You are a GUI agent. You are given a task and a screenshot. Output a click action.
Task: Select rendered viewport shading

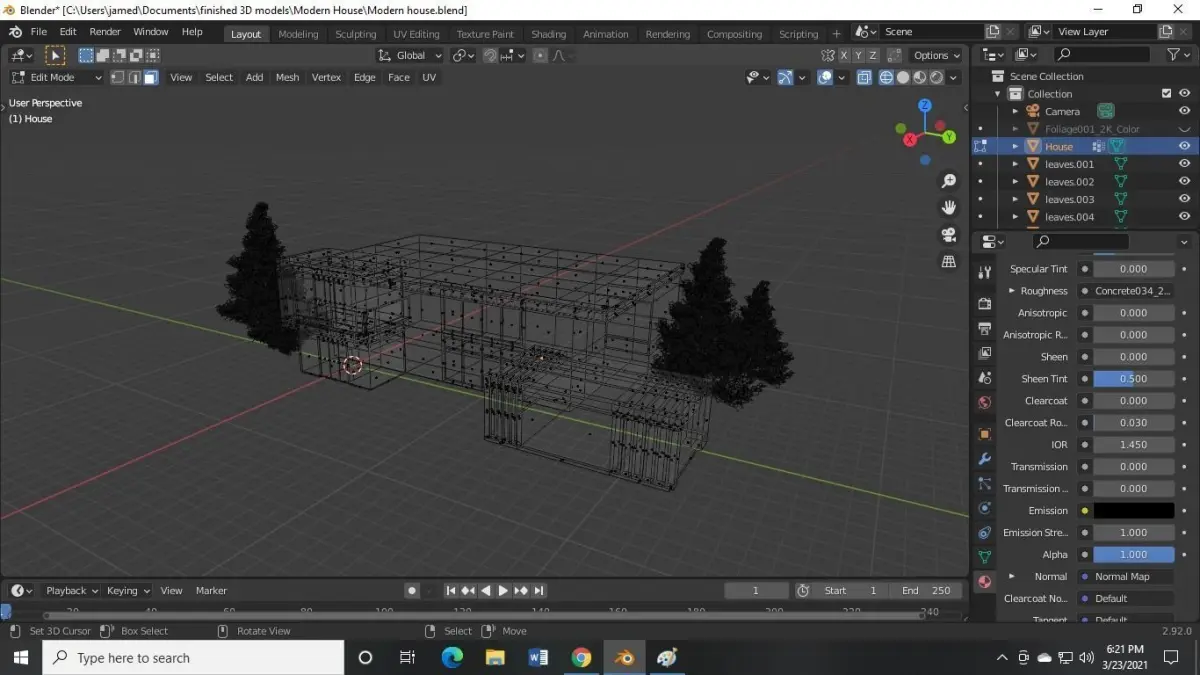click(937, 77)
